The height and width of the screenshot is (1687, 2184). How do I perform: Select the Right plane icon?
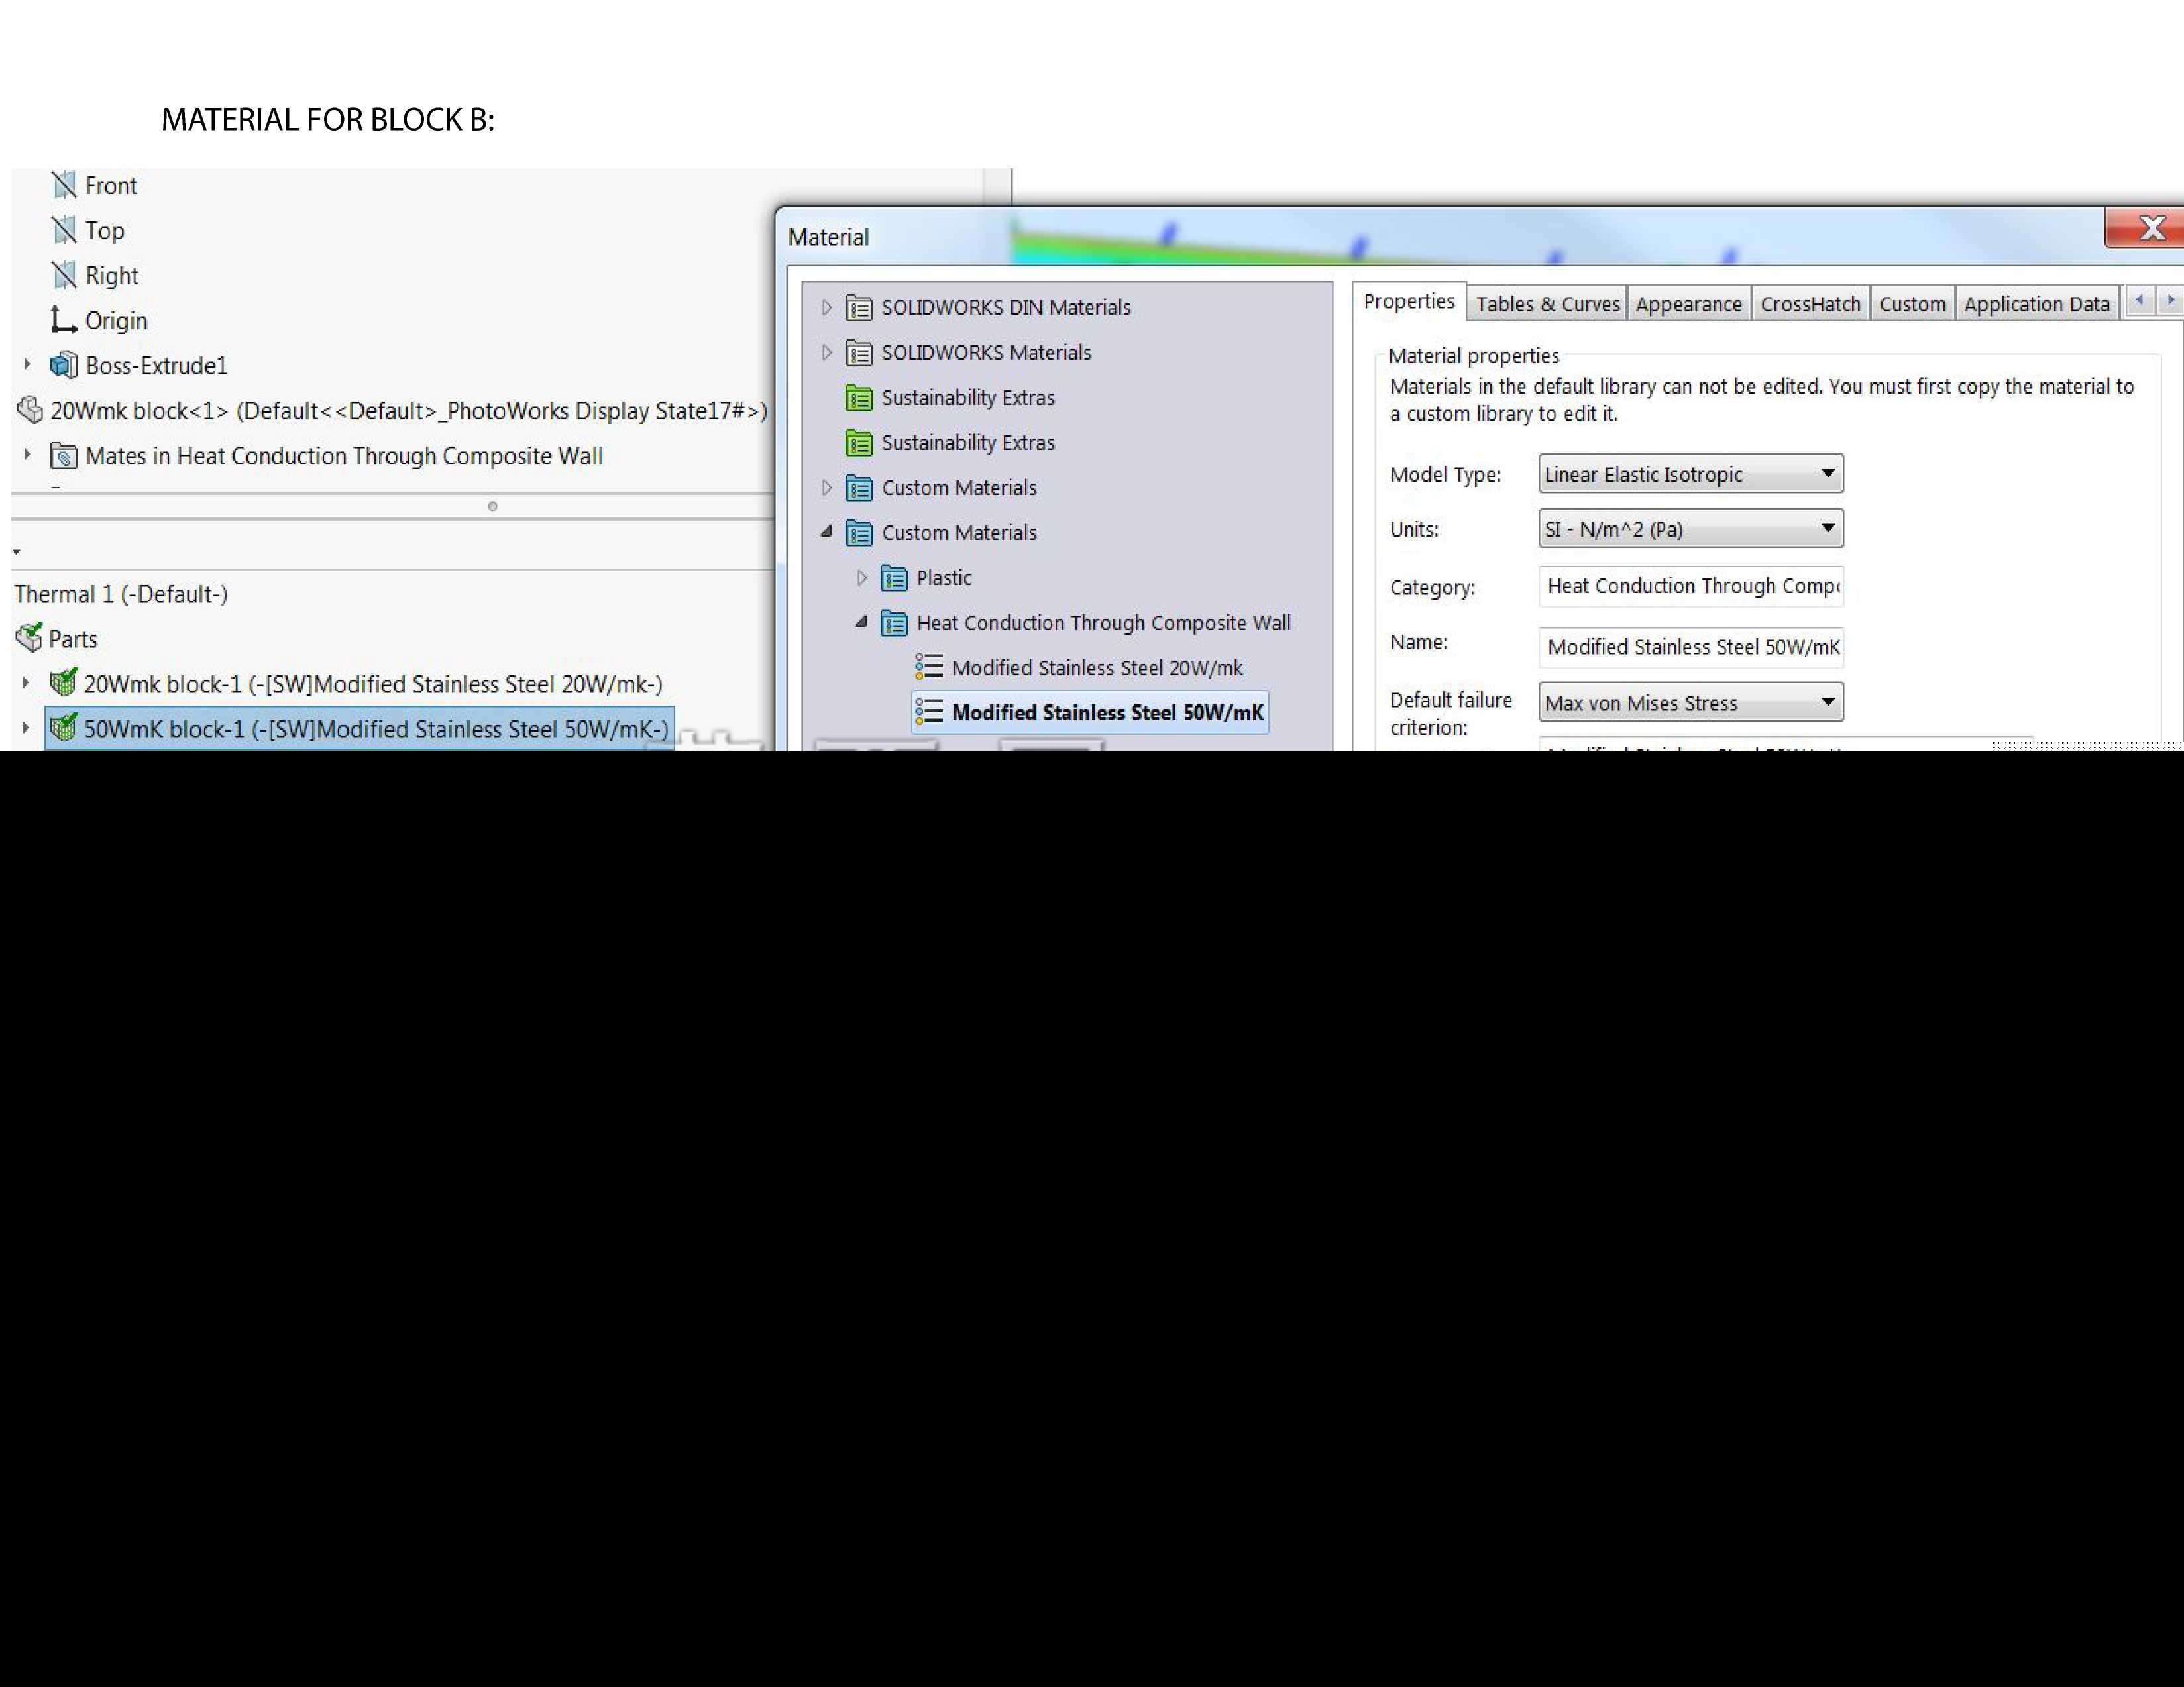pyautogui.click(x=64, y=275)
